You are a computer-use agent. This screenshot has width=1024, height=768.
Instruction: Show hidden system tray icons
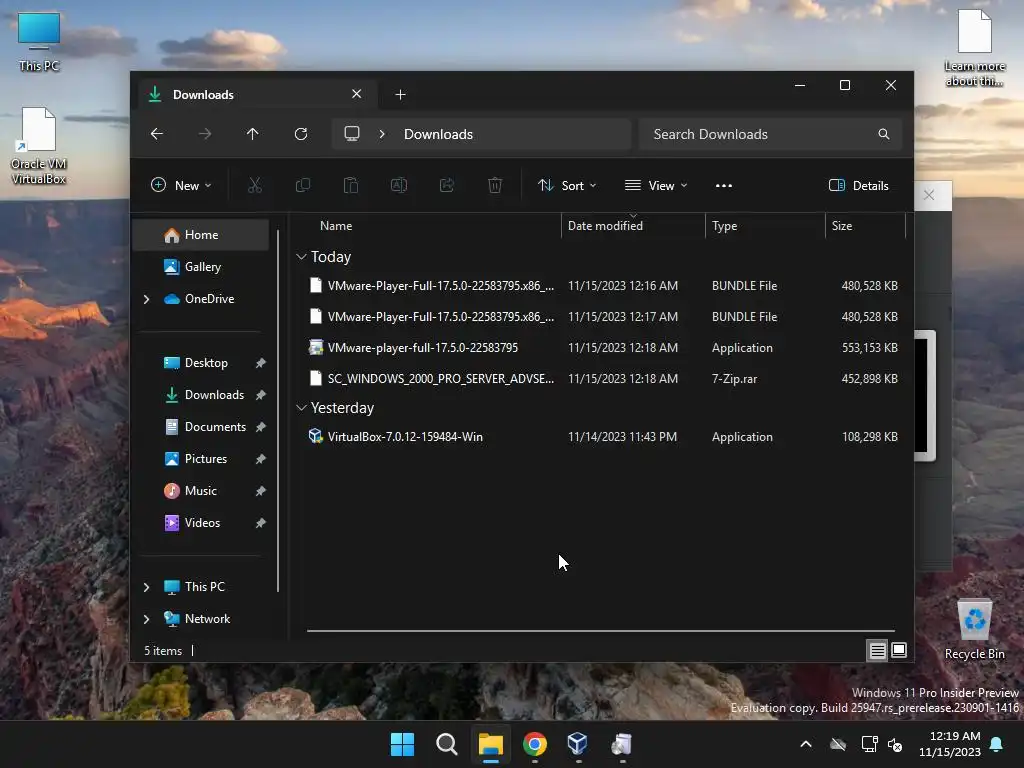(806, 744)
